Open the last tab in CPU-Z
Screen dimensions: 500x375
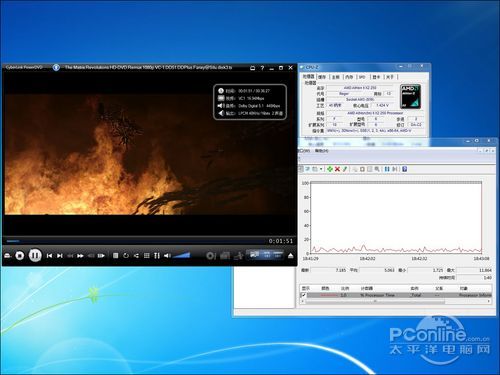coord(389,77)
